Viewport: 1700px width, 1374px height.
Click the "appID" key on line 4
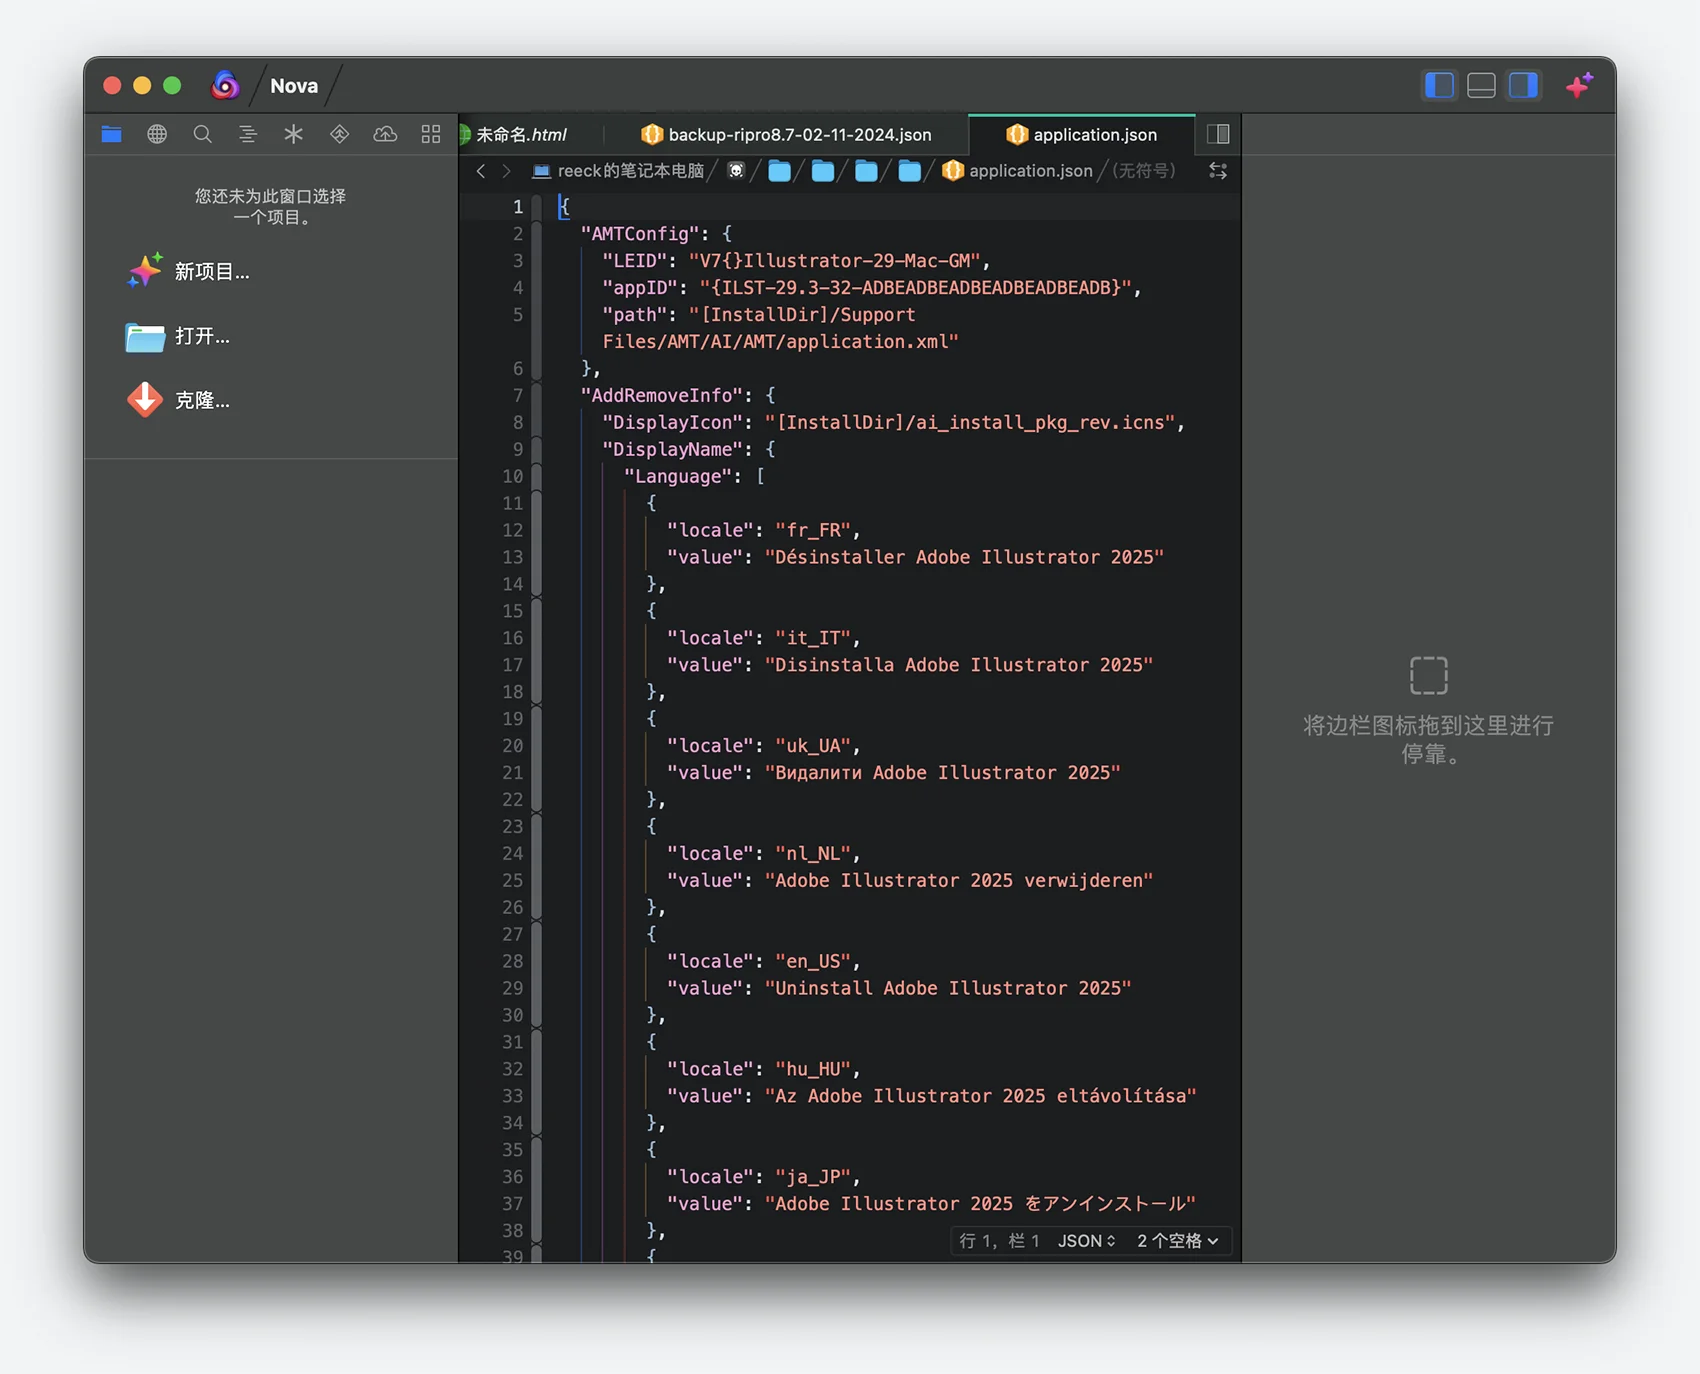coord(640,288)
